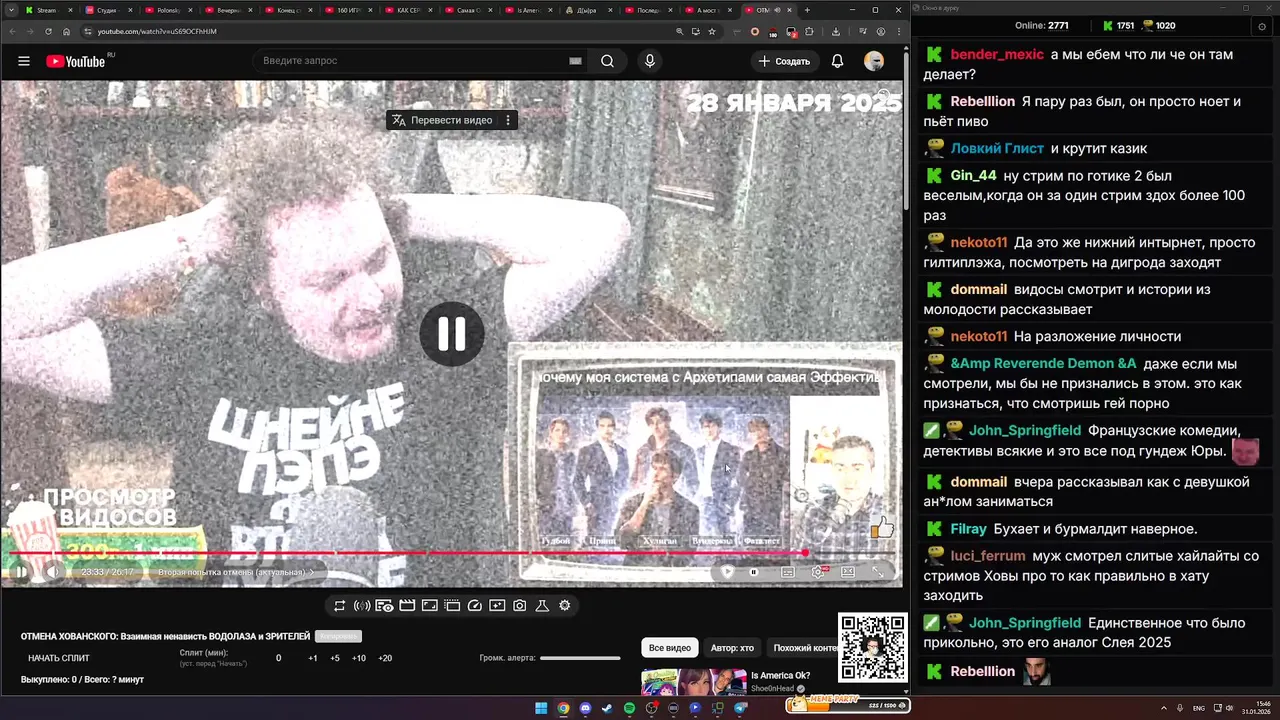This screenshot has height=720, width=1280.
Task: Click the +5 split minutes button
Action: click(335, 658)
